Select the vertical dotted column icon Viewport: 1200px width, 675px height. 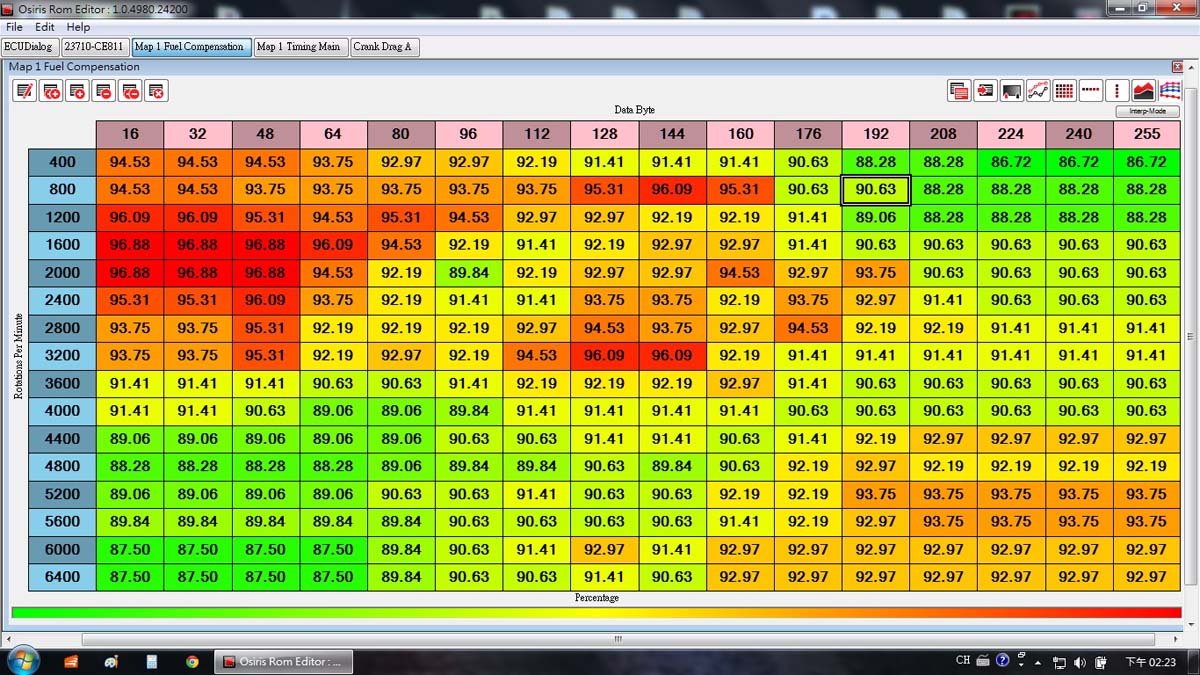[1117, 91]
